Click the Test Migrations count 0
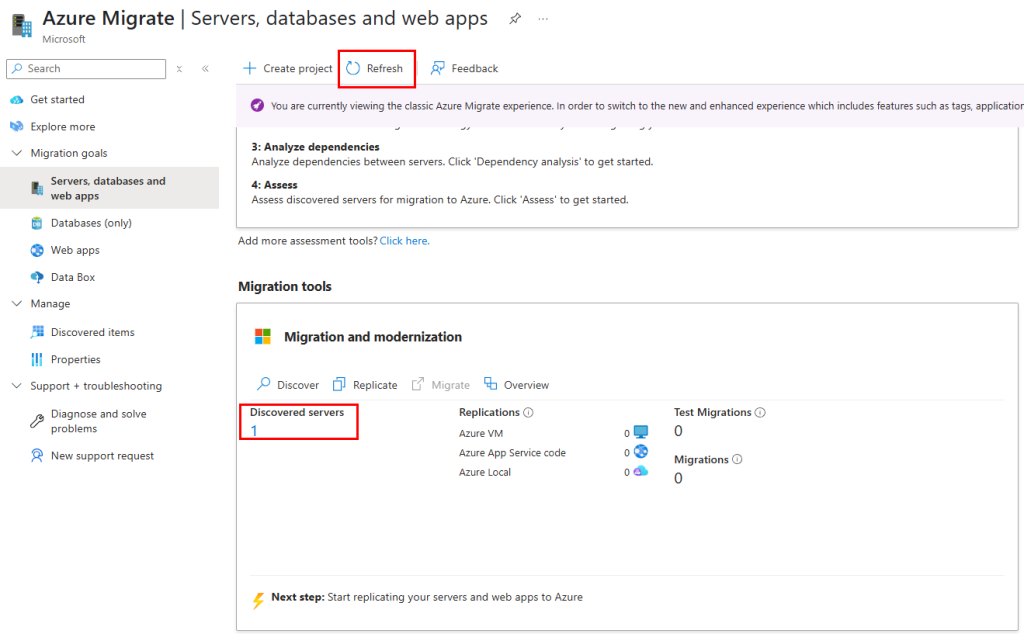The image size is (1024, 634). point(679,431)
